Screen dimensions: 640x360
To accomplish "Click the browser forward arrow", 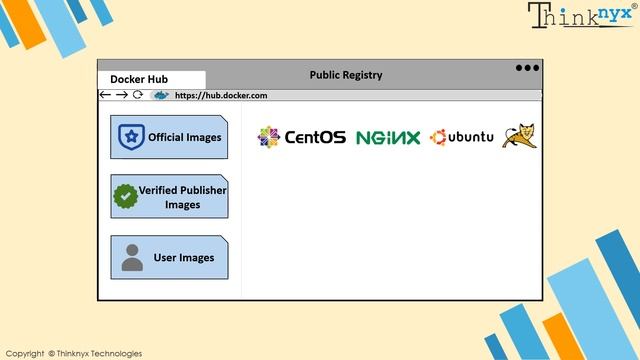I will tap(122, 95).
